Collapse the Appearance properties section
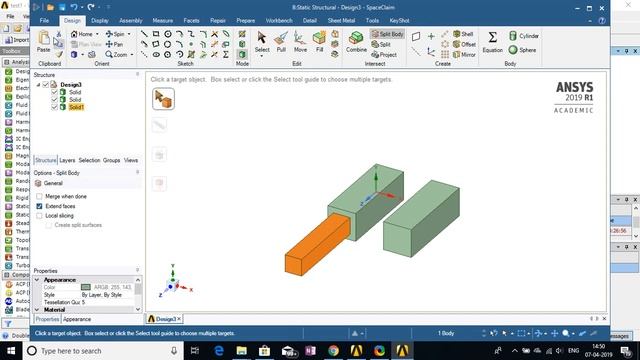 [37, 280]
